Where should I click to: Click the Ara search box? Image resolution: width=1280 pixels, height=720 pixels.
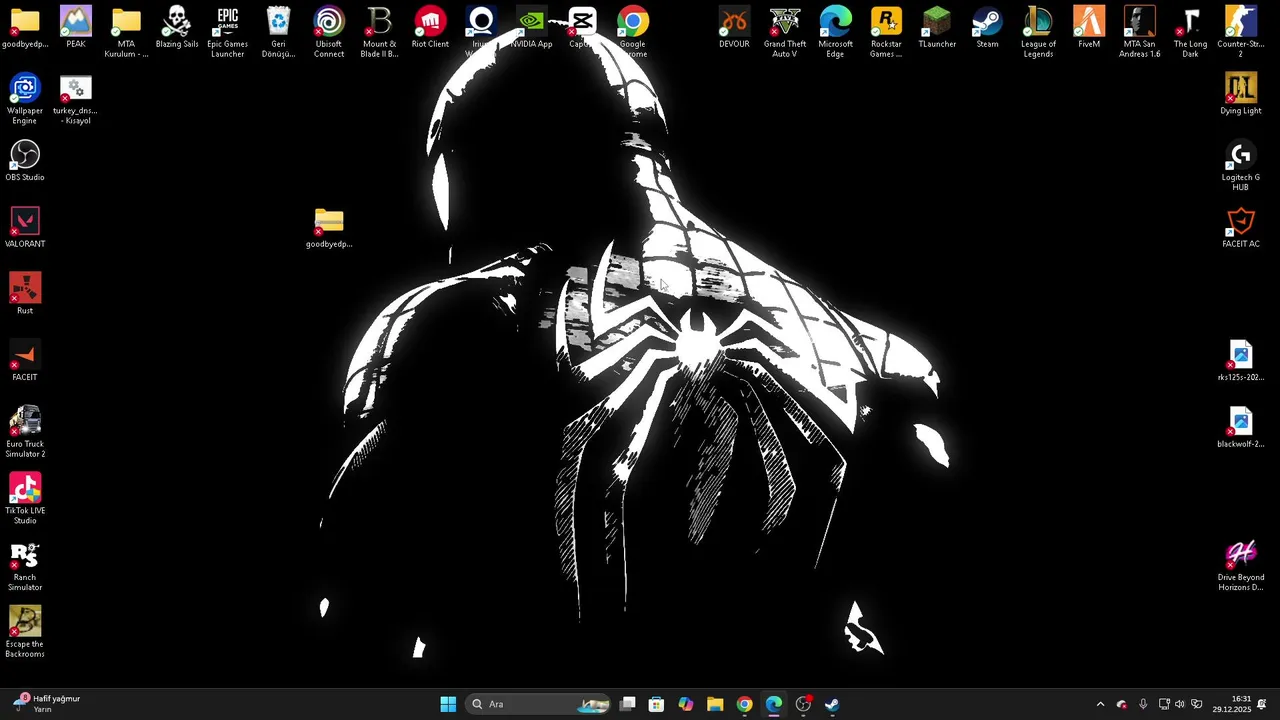(x=539, y=704)
